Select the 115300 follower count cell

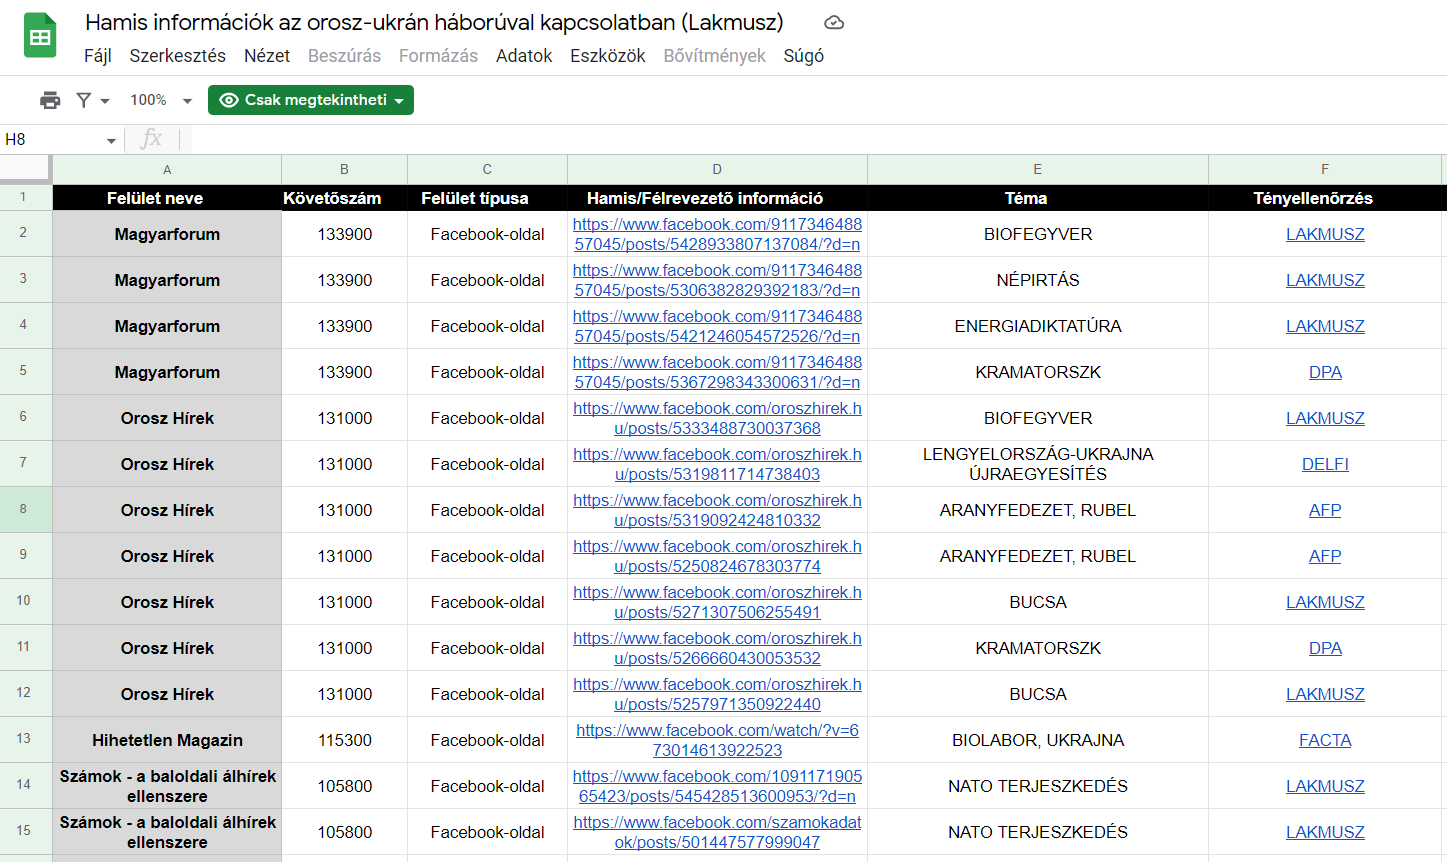point(344,740)
